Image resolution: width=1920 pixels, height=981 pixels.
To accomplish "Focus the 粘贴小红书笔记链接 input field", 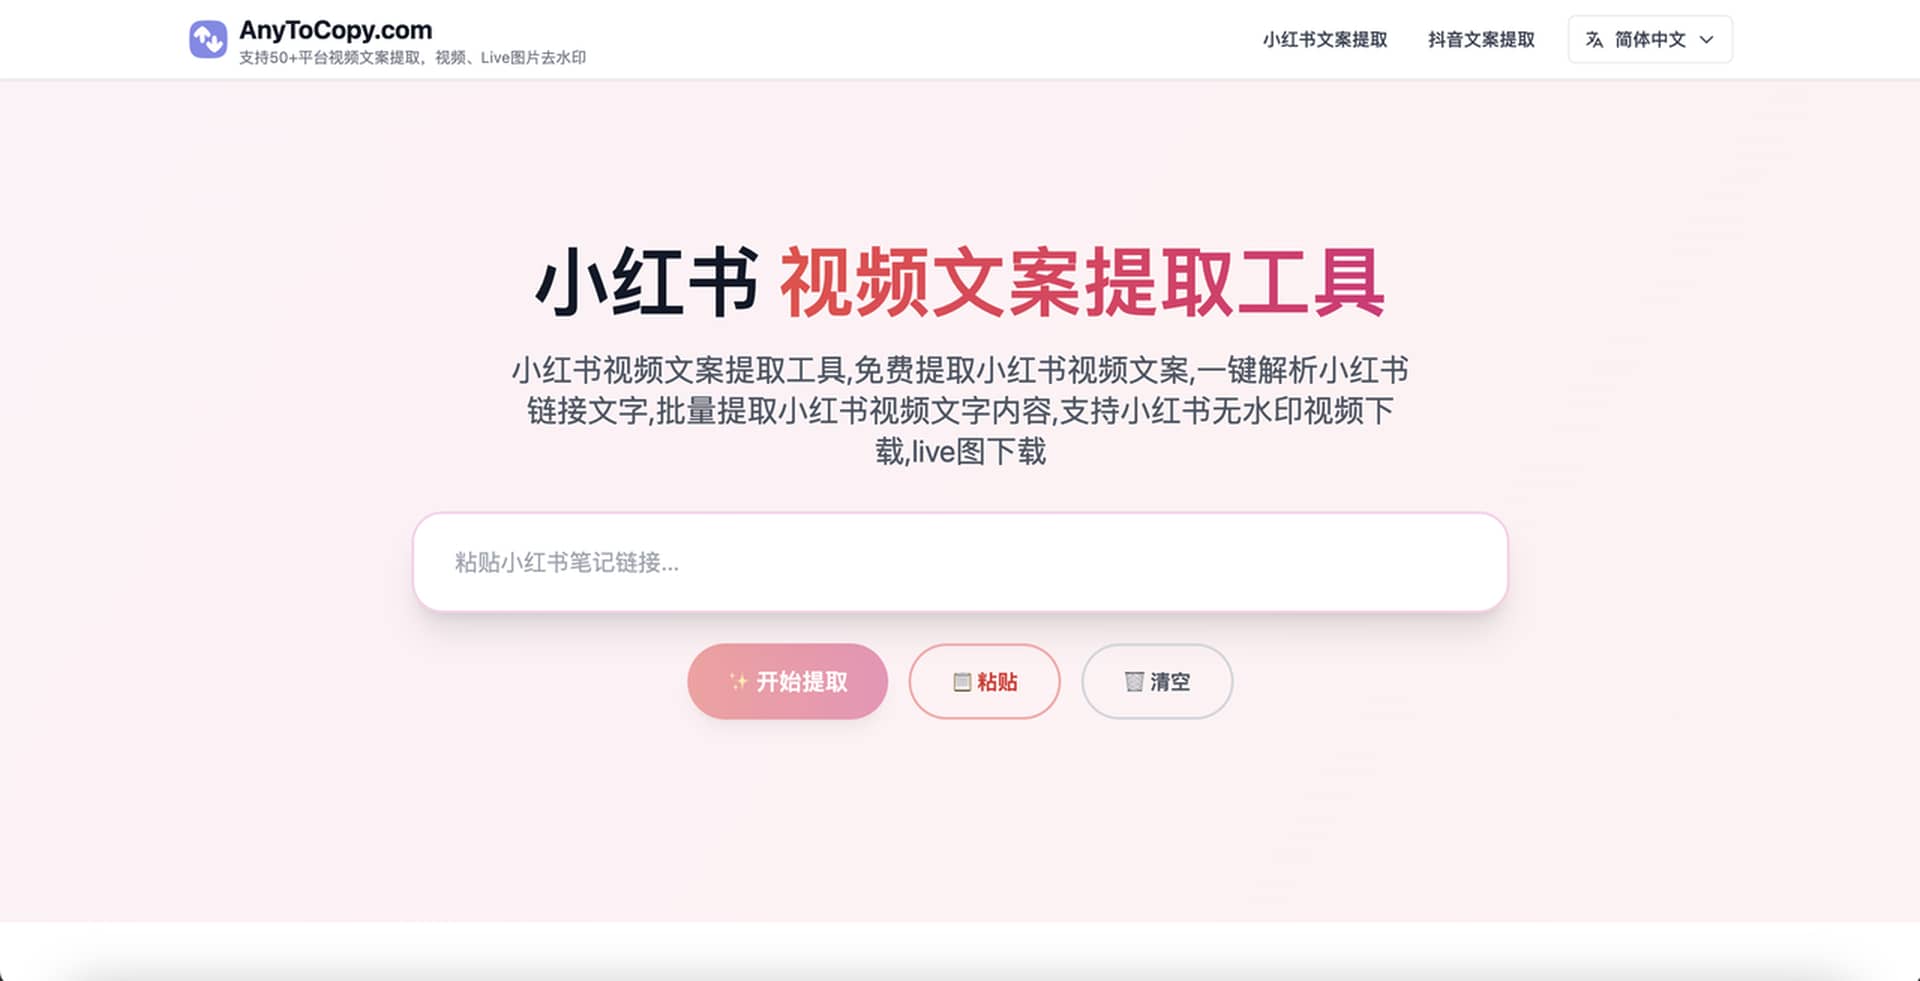I will tap(960, 562).
